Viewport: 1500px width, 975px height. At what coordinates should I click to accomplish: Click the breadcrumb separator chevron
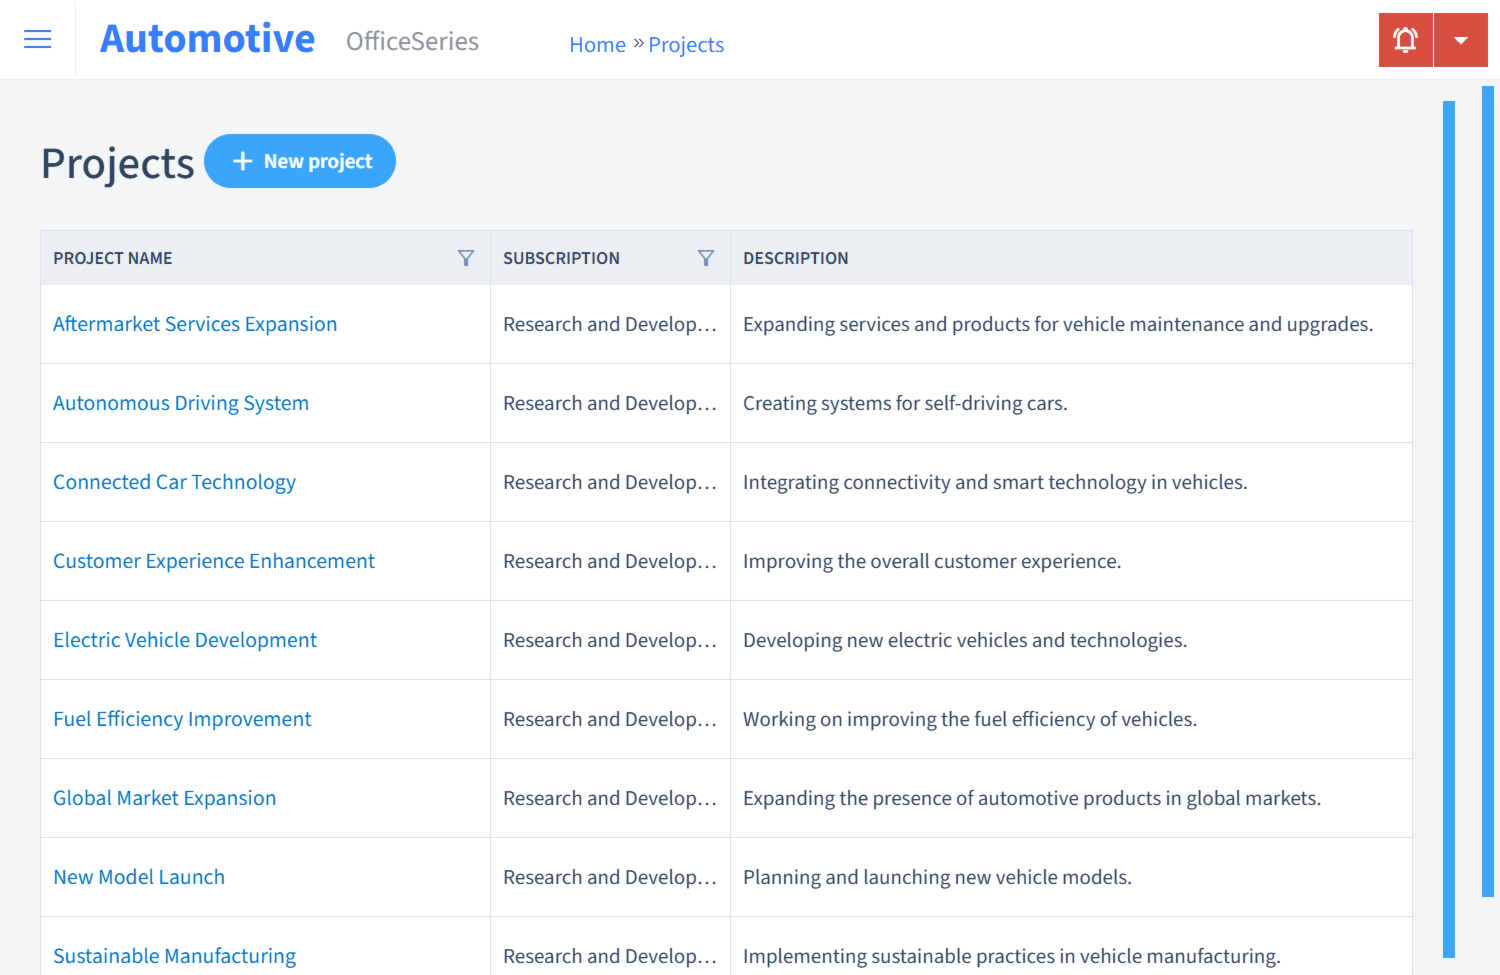tap(637, 43)
